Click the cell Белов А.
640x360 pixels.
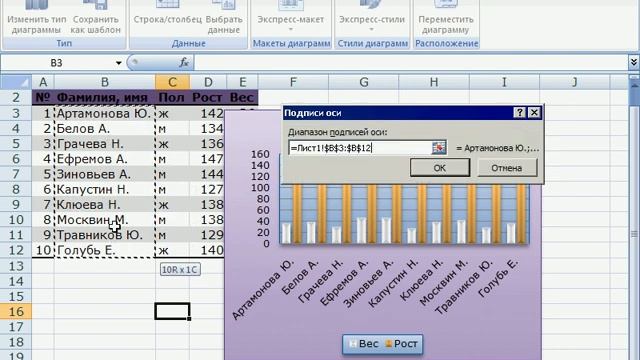tap(104, 128)
